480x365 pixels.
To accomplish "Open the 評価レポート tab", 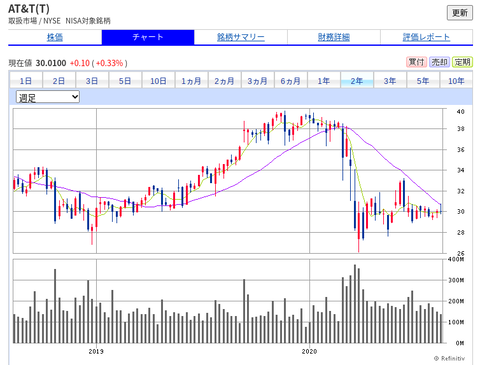I will click(426, 37).
